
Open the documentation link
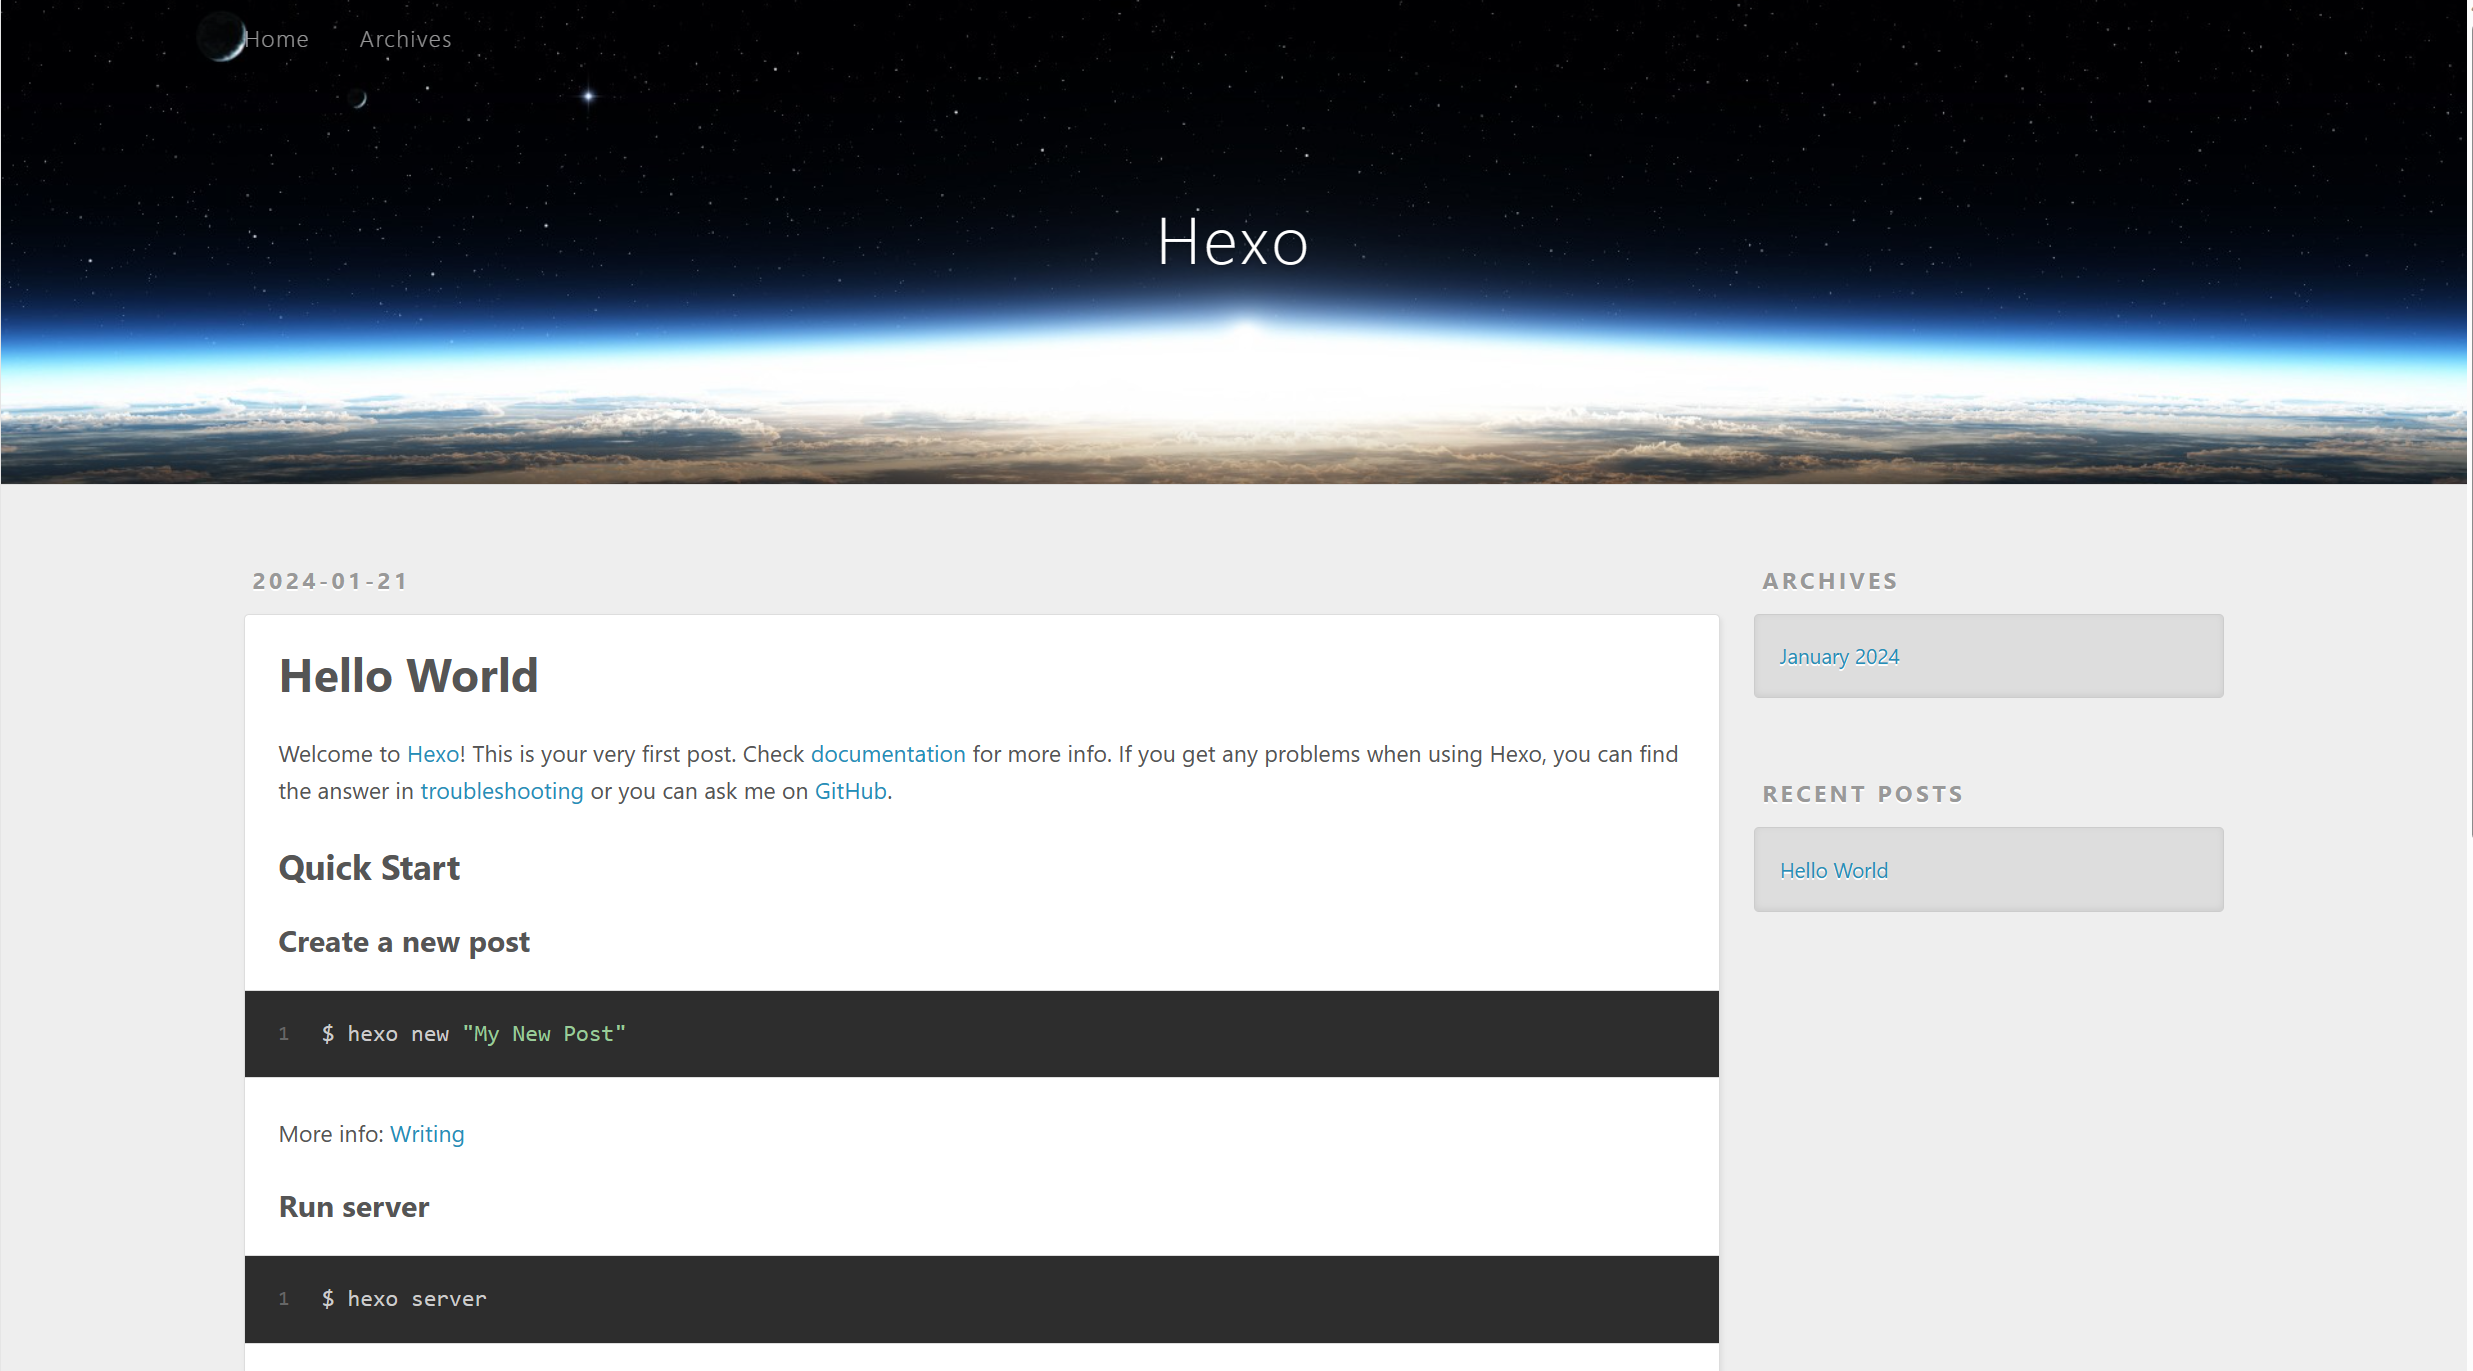click(887, 754)
